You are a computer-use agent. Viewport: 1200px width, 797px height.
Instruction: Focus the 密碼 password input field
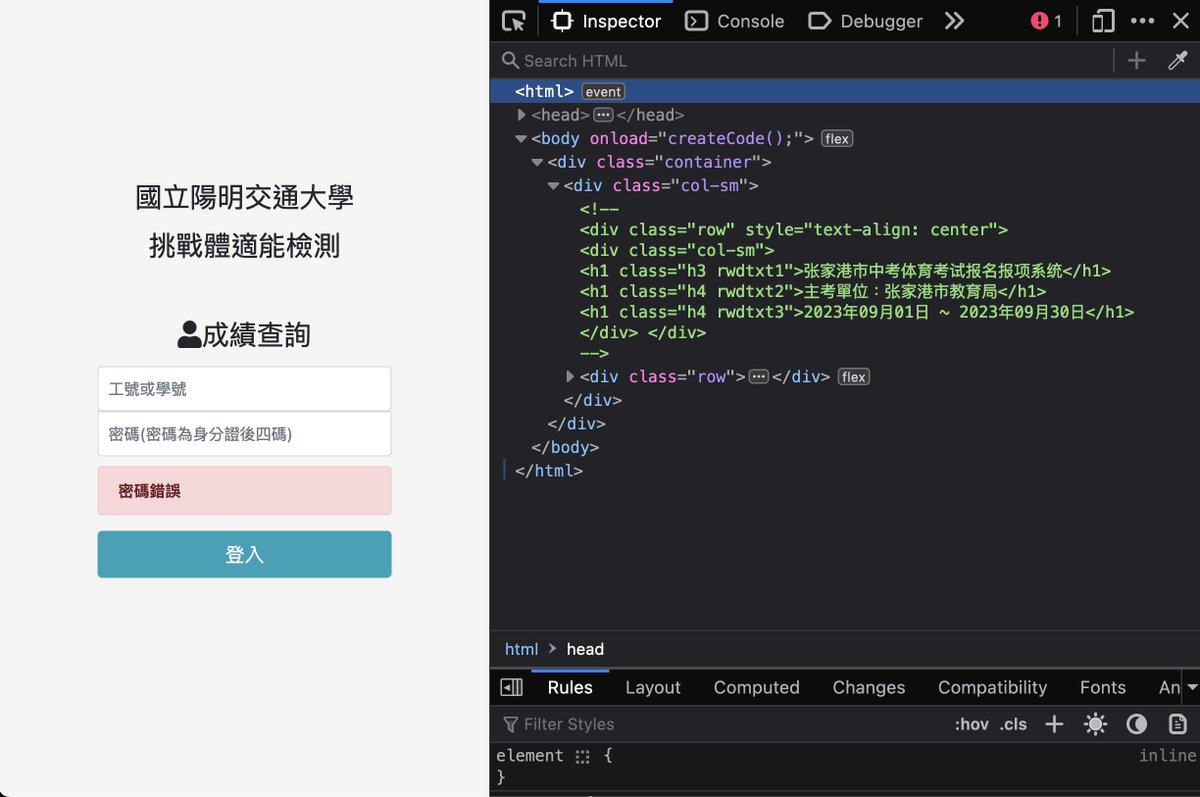pos(244,434)
